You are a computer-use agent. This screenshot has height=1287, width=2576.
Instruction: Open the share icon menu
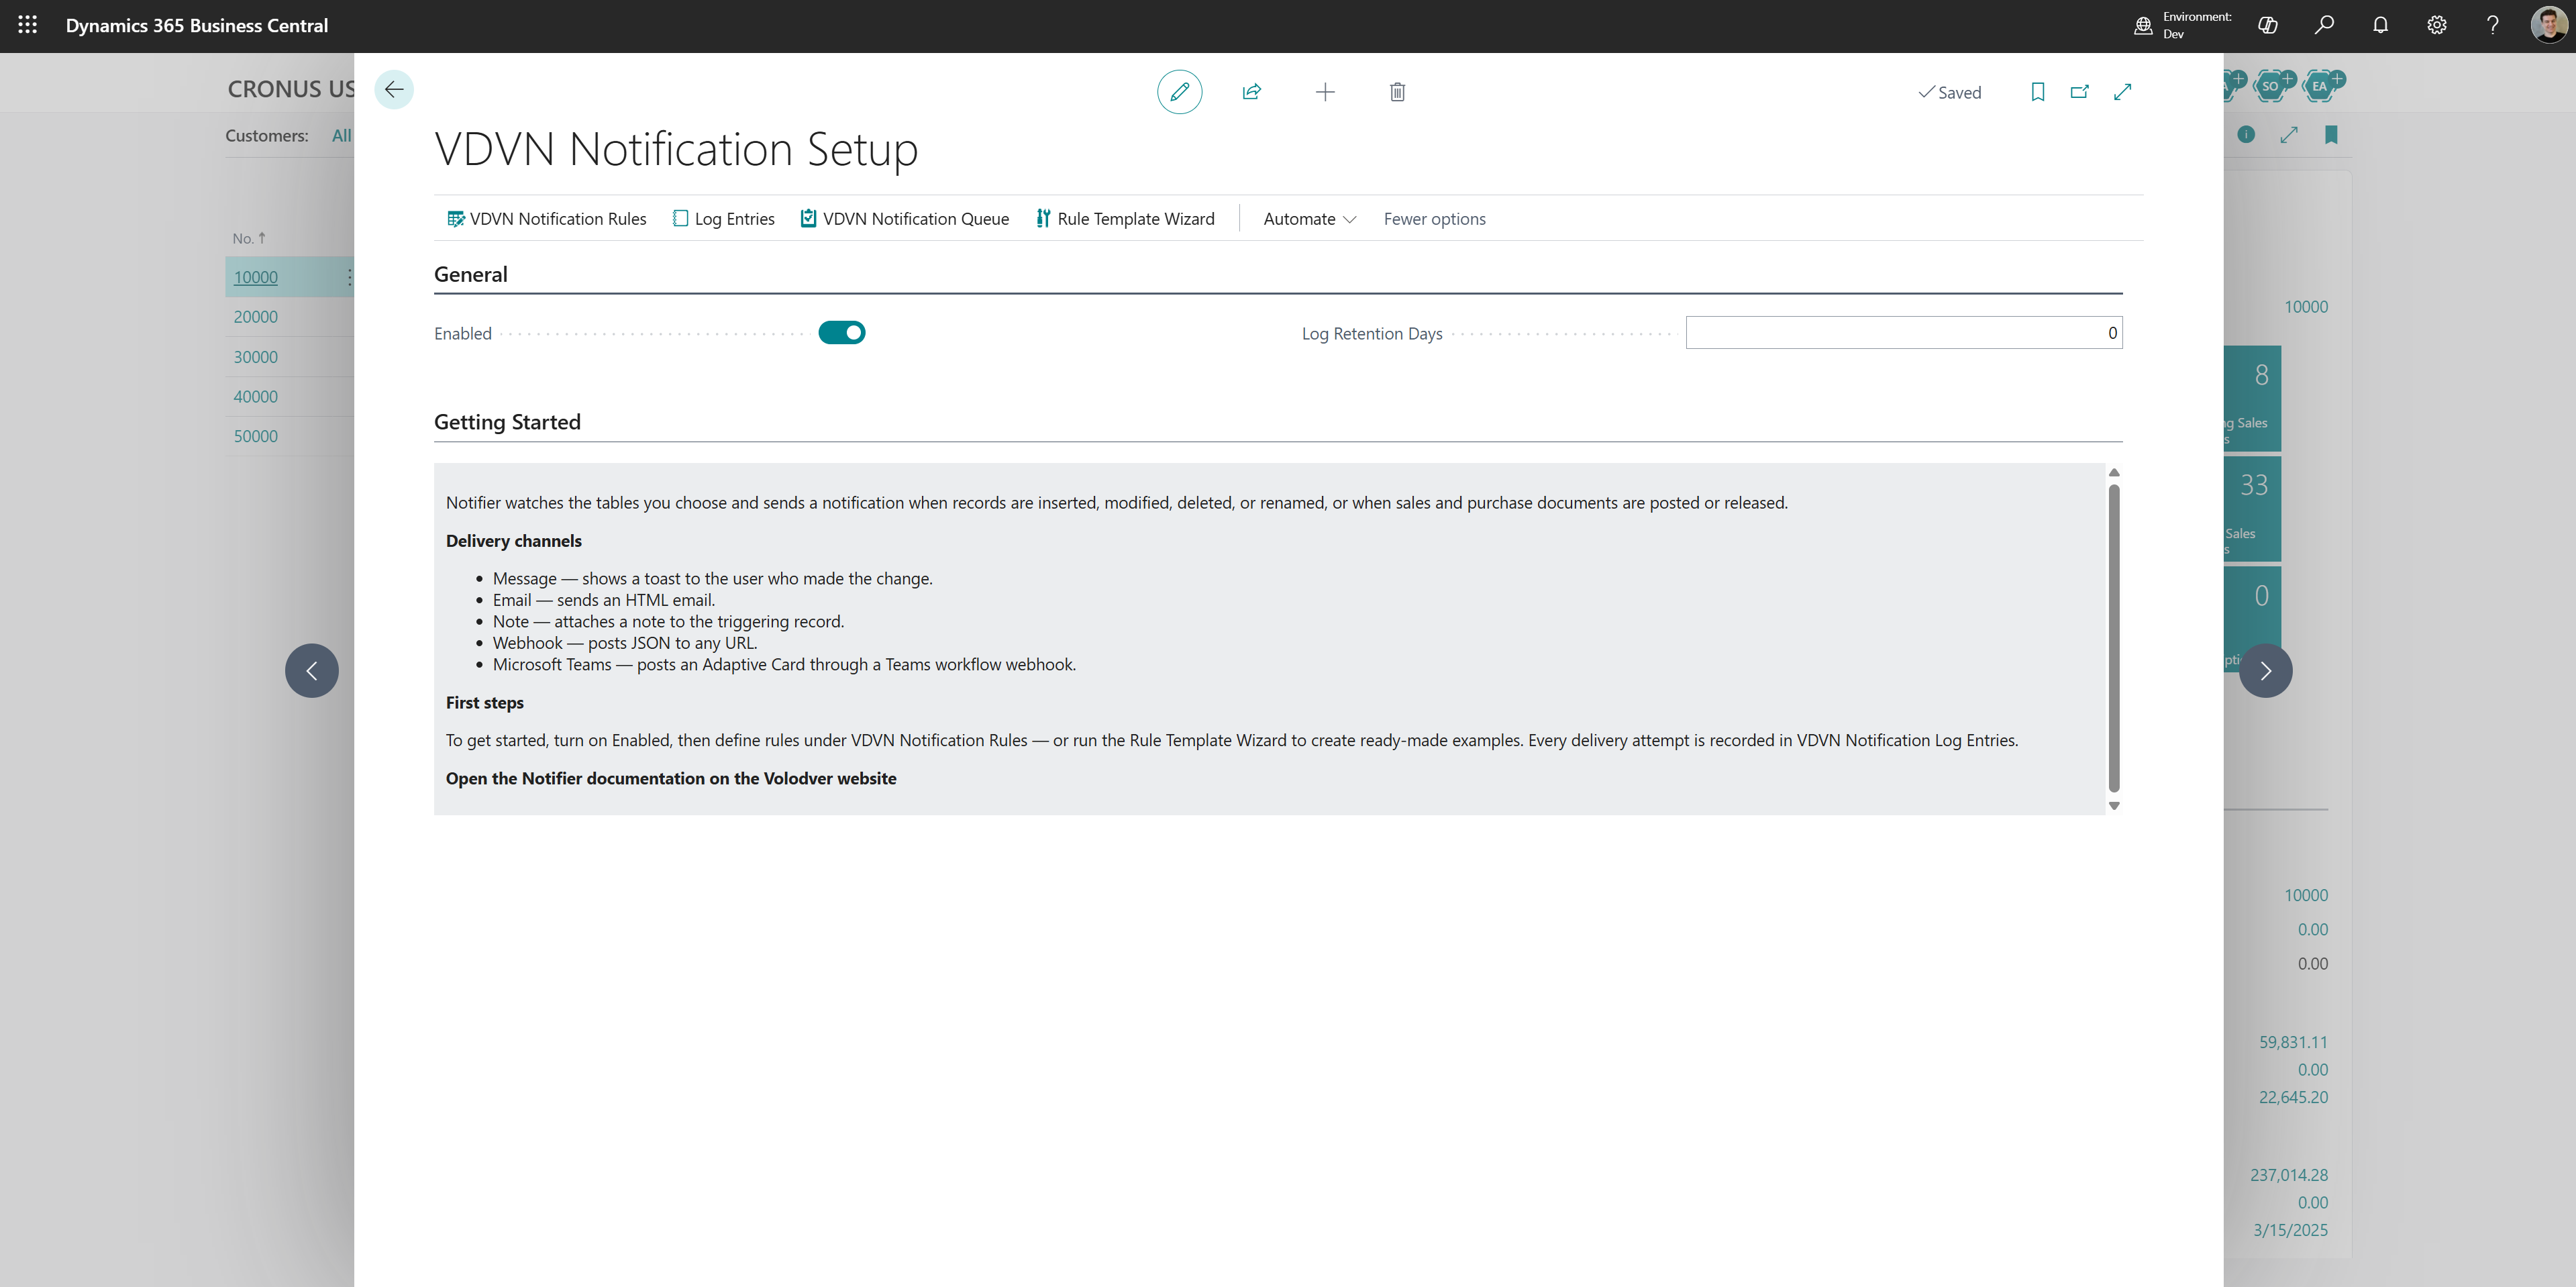coord(1251,92)
